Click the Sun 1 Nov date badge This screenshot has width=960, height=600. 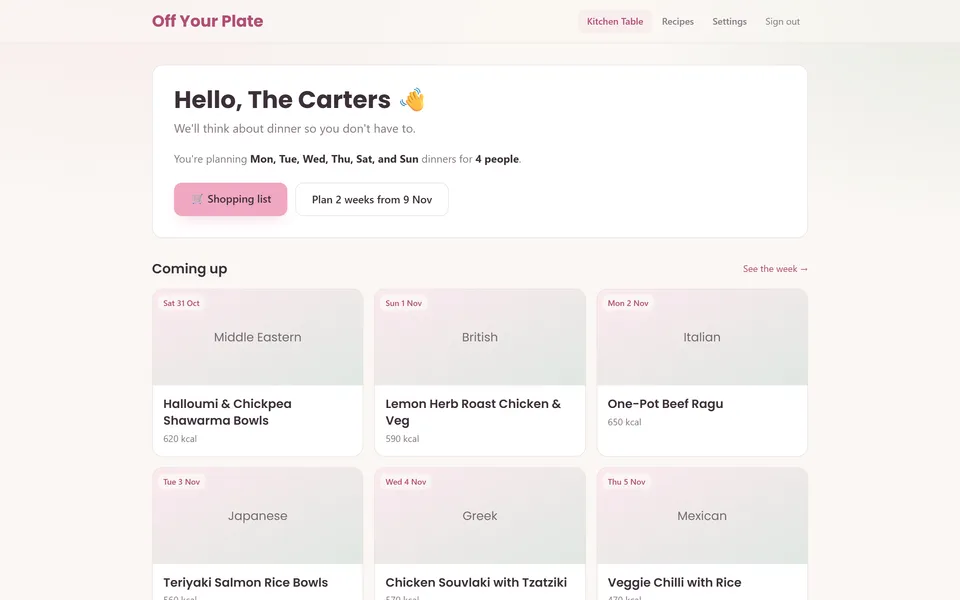click(403, 303)
